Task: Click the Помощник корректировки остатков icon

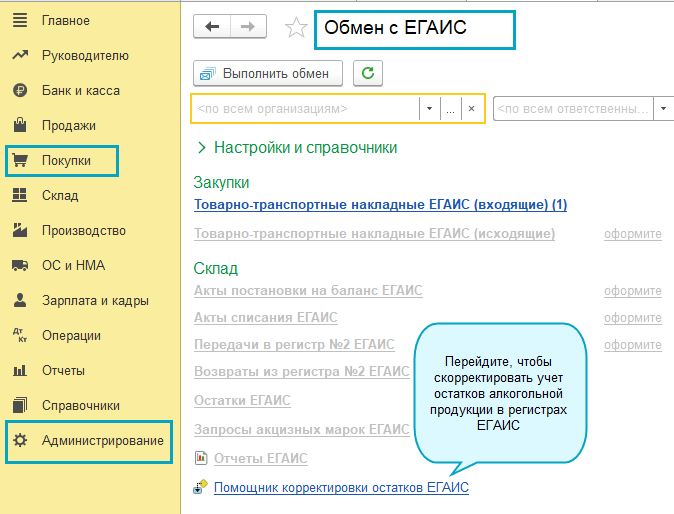Action: pyautogui.click(x=200, y=487)
